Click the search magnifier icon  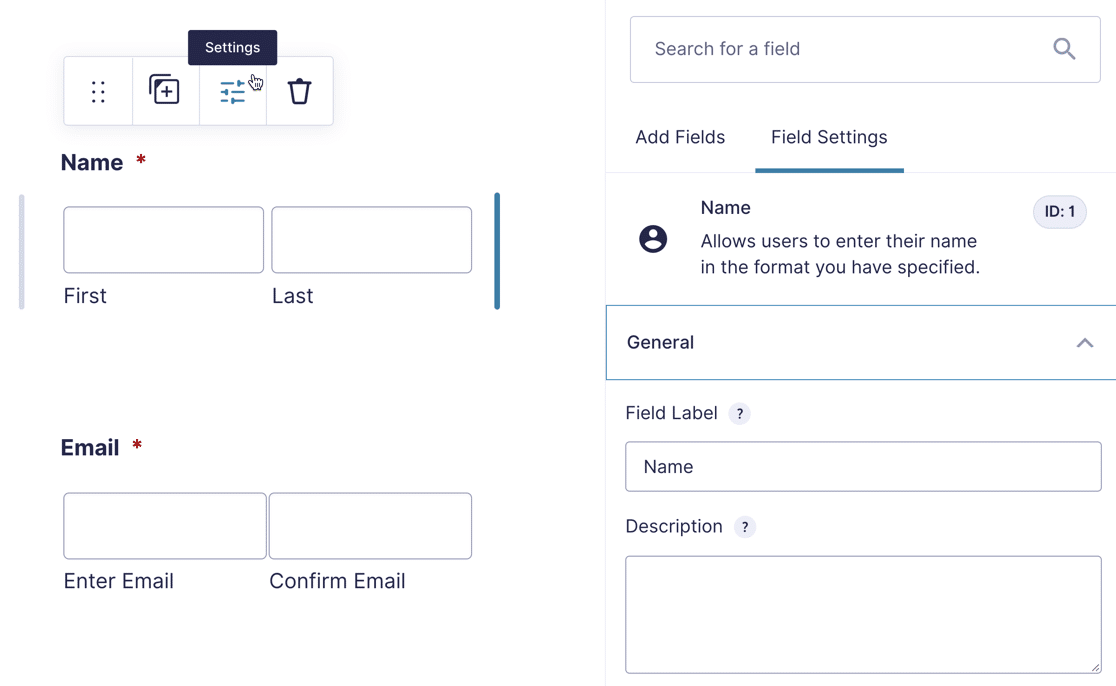click(x=1064, y=49)
